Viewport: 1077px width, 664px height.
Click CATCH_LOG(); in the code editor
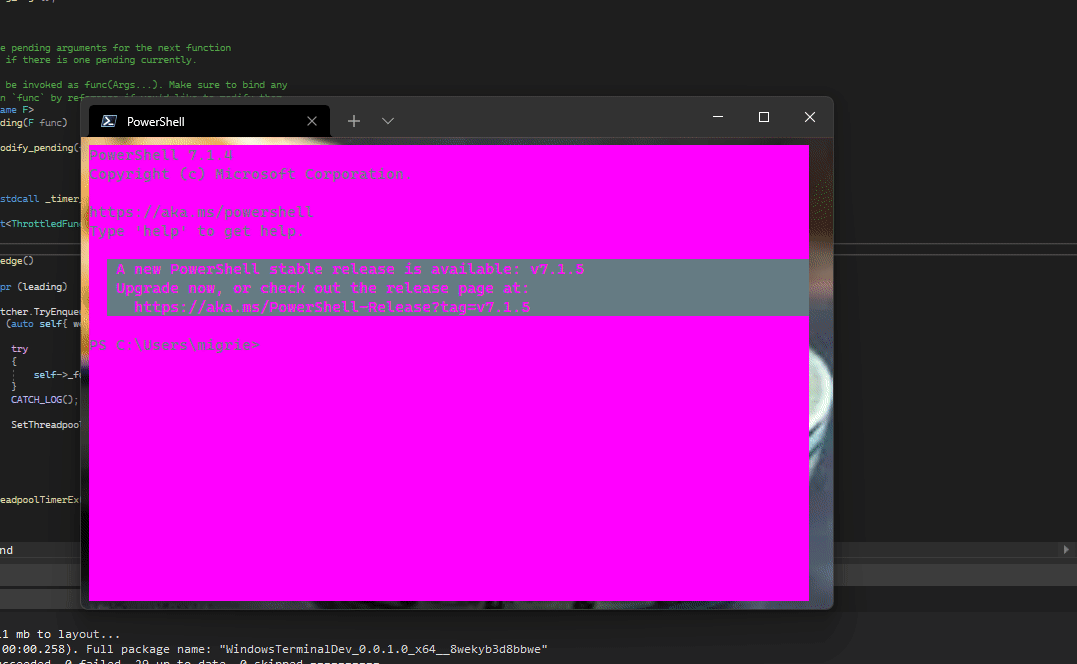[x=45, y=400]
